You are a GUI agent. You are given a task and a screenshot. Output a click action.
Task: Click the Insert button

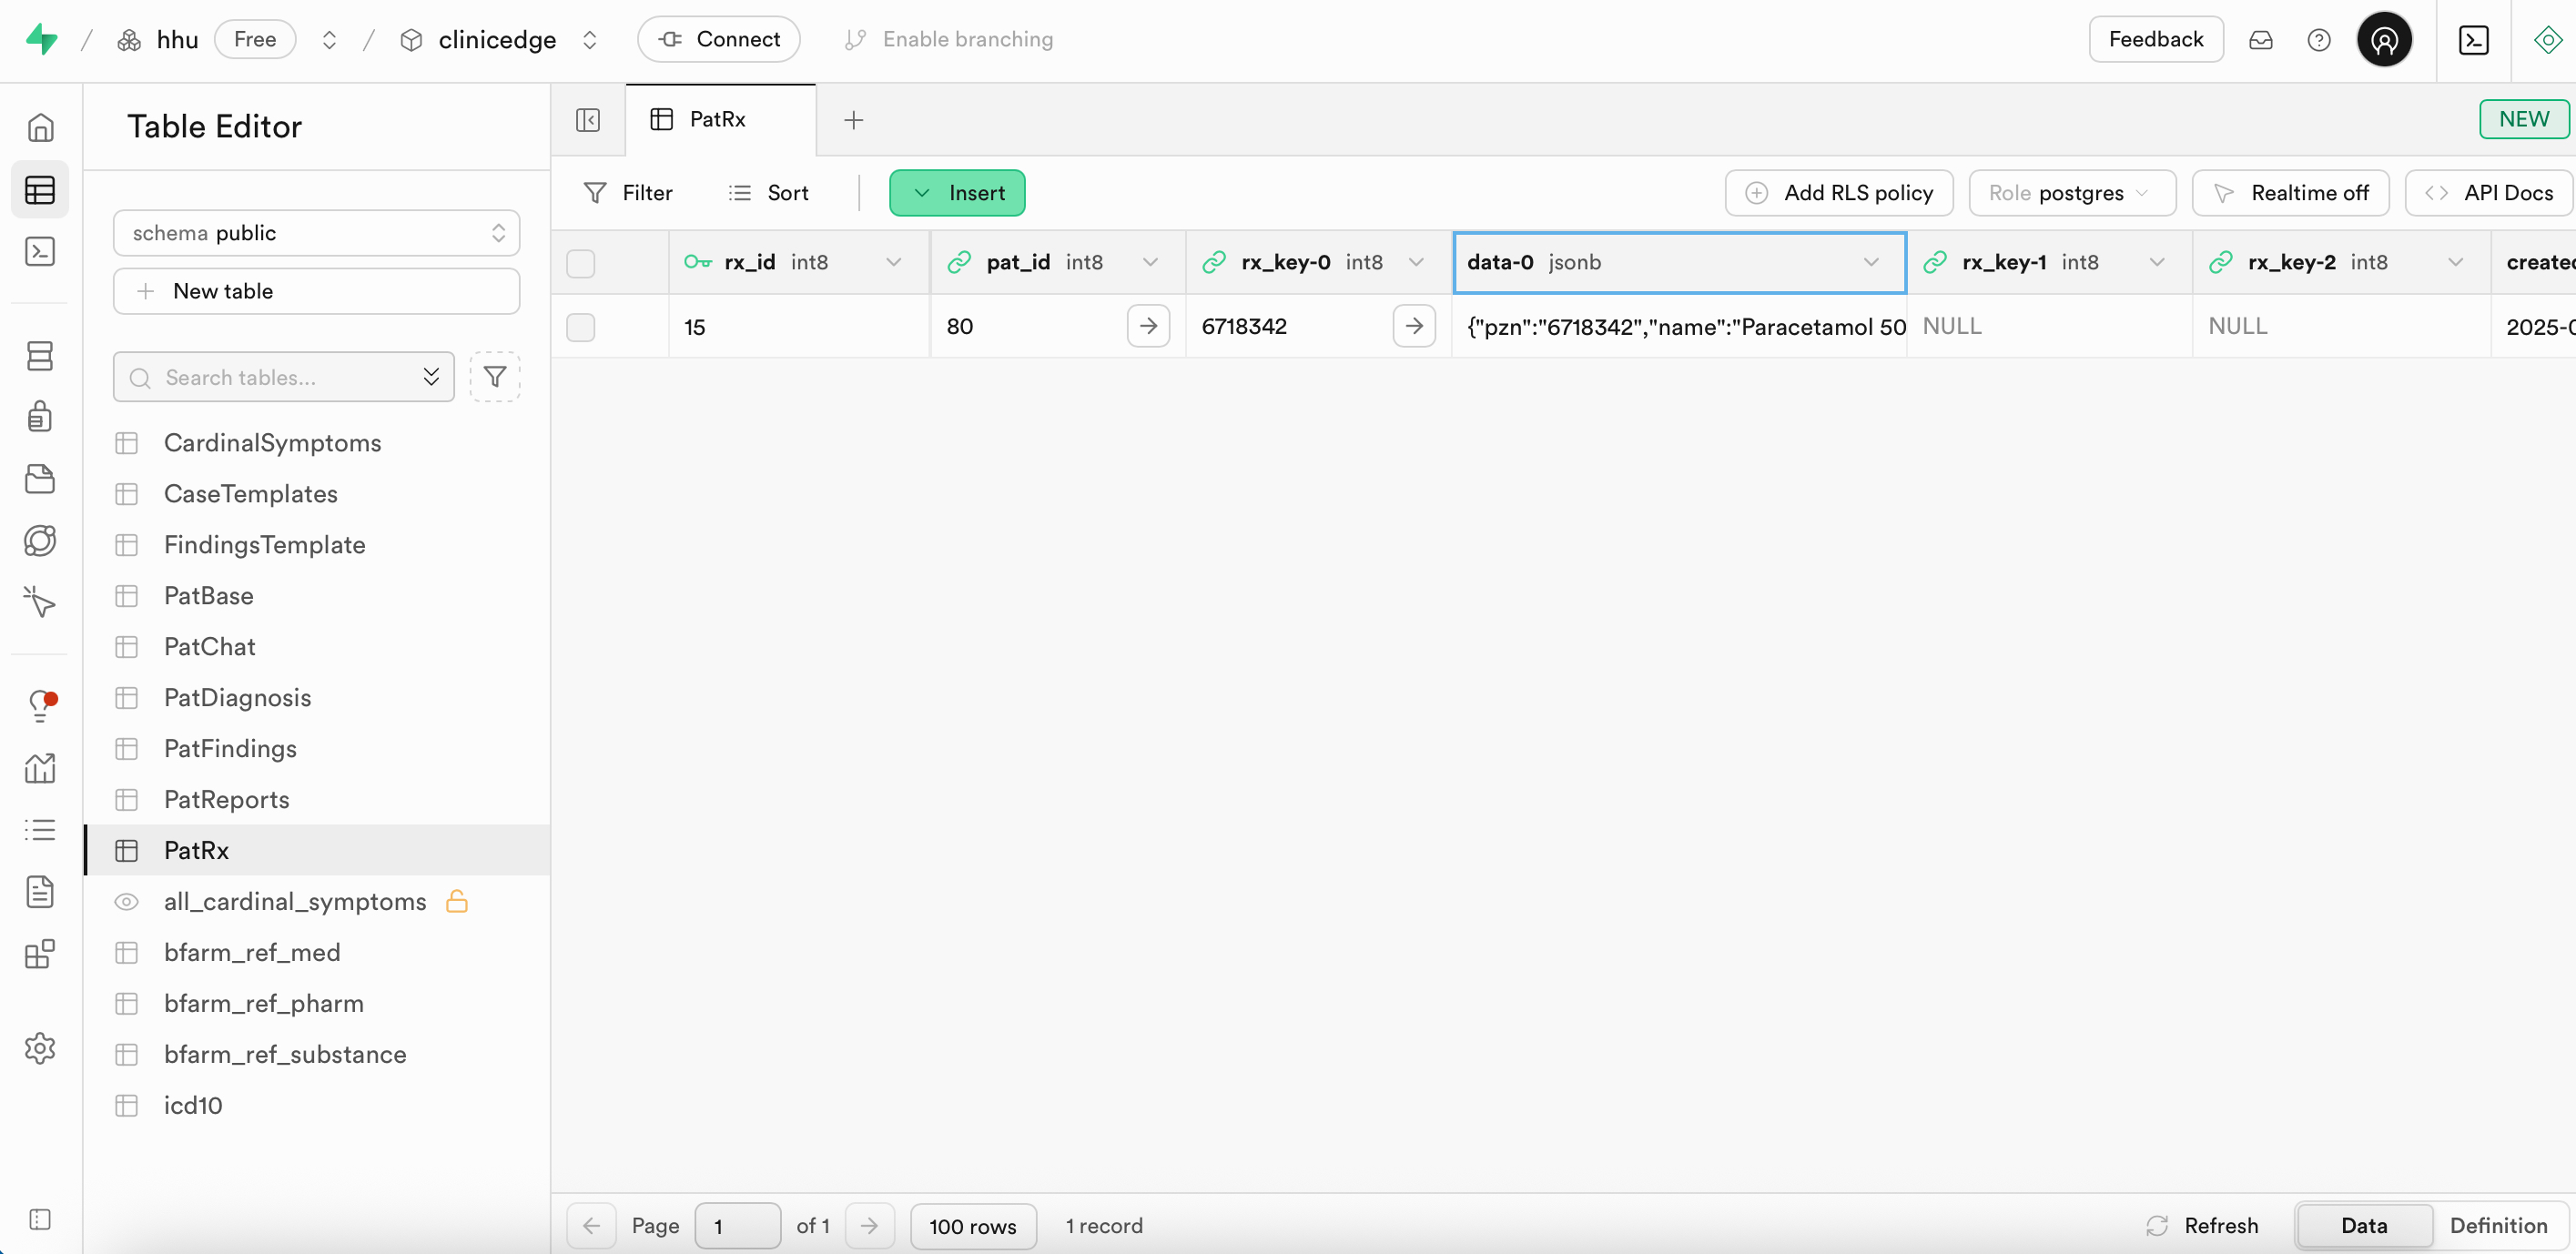(x=957, y=193)
